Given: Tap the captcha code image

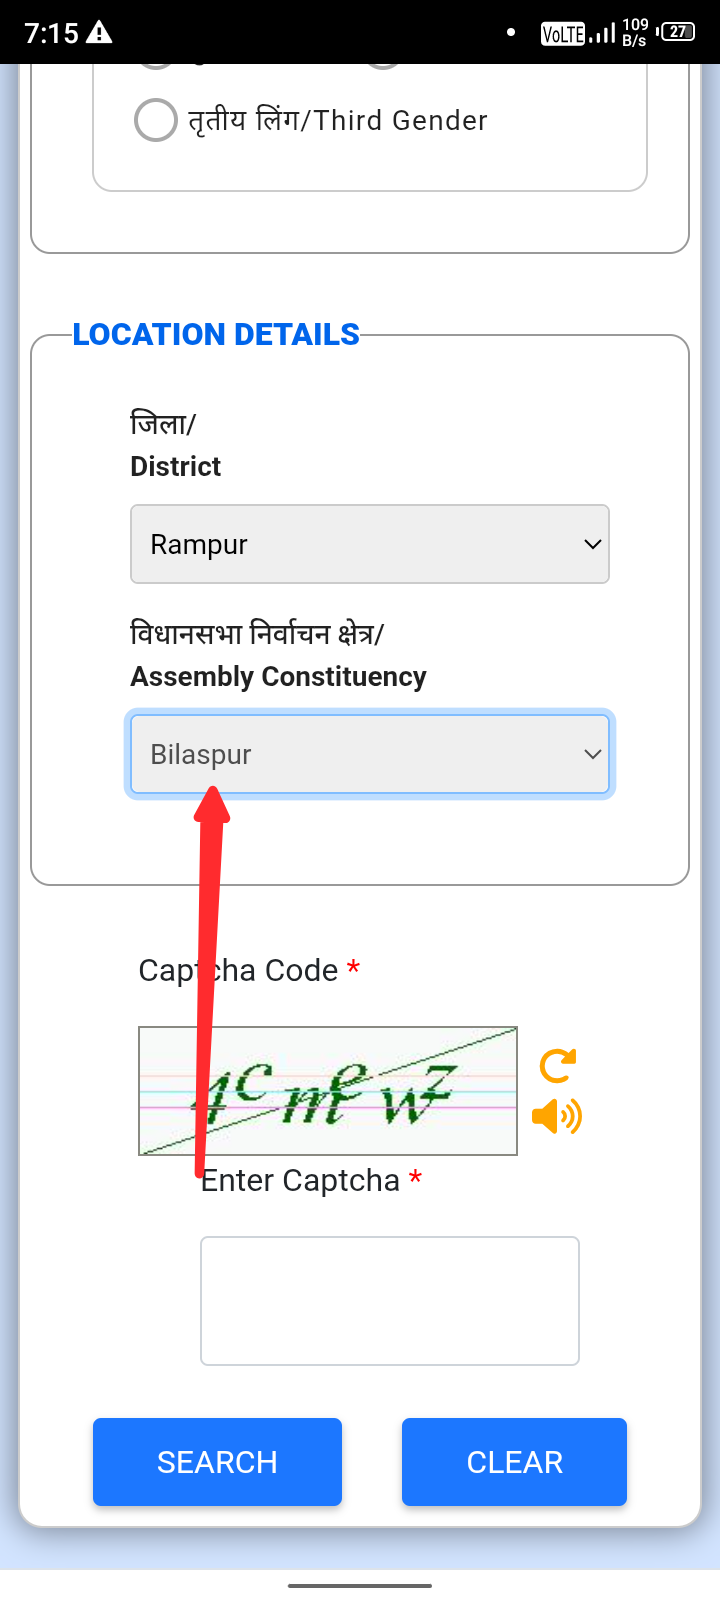Looking at the screenshot, I should click(327, 1091).
